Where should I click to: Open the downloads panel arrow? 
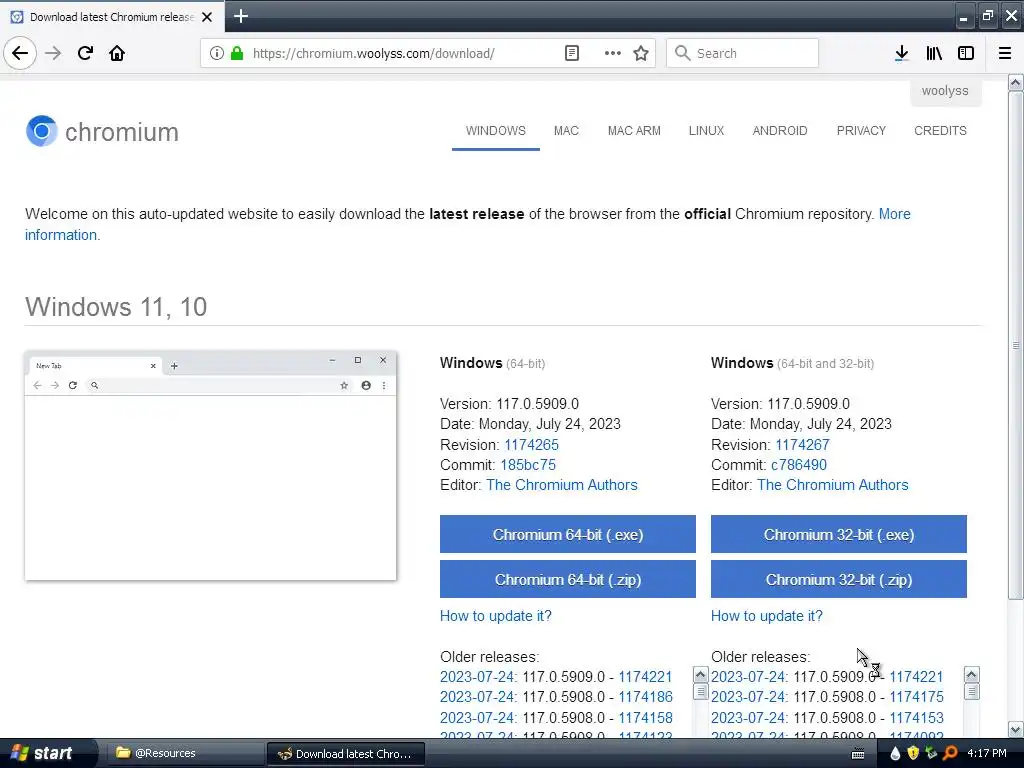[901, 53]
